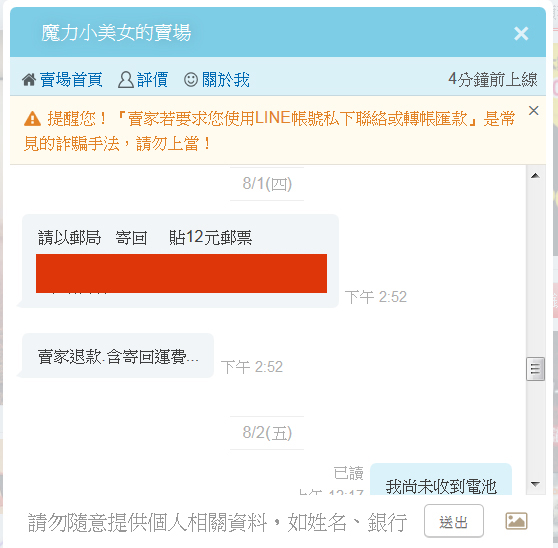Image resolution: width=558 pixels, height=548 pixels.
Task: Click the 送出 button
Action: pyautogui.click(x=454, y=521)
